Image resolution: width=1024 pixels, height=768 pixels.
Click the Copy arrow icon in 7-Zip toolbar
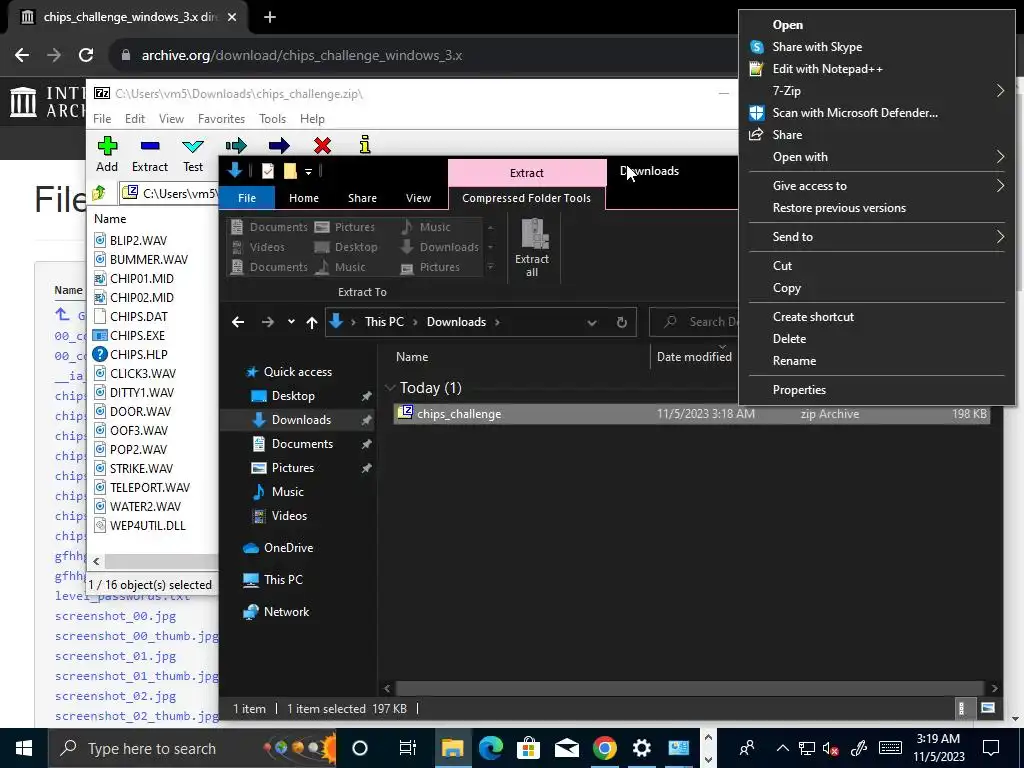tap(236, 145)
